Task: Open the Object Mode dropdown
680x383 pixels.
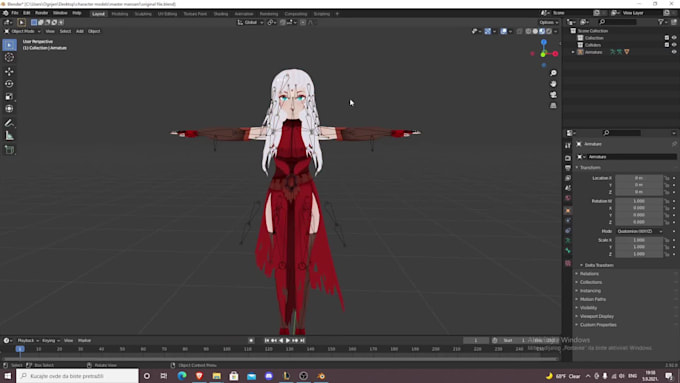Action: [x=22, y=31]
